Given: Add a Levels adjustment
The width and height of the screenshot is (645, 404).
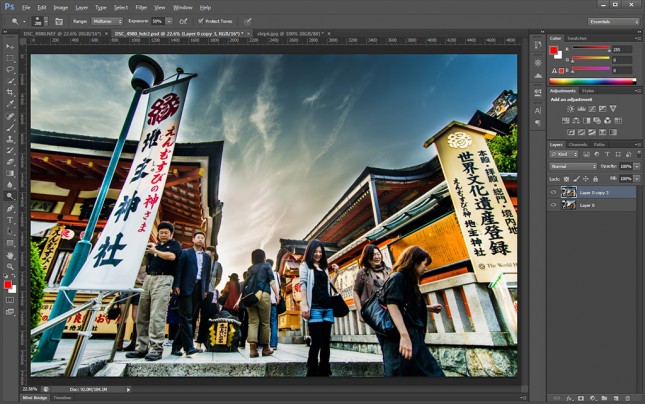Looking at the screenshot, I should 581,109.
